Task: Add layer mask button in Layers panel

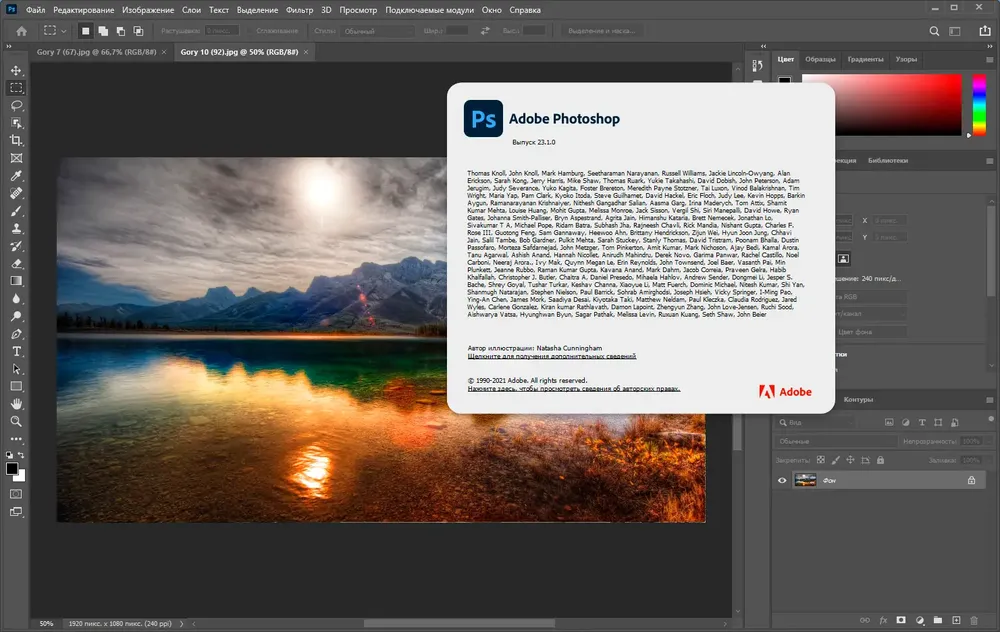Action: 901,620
